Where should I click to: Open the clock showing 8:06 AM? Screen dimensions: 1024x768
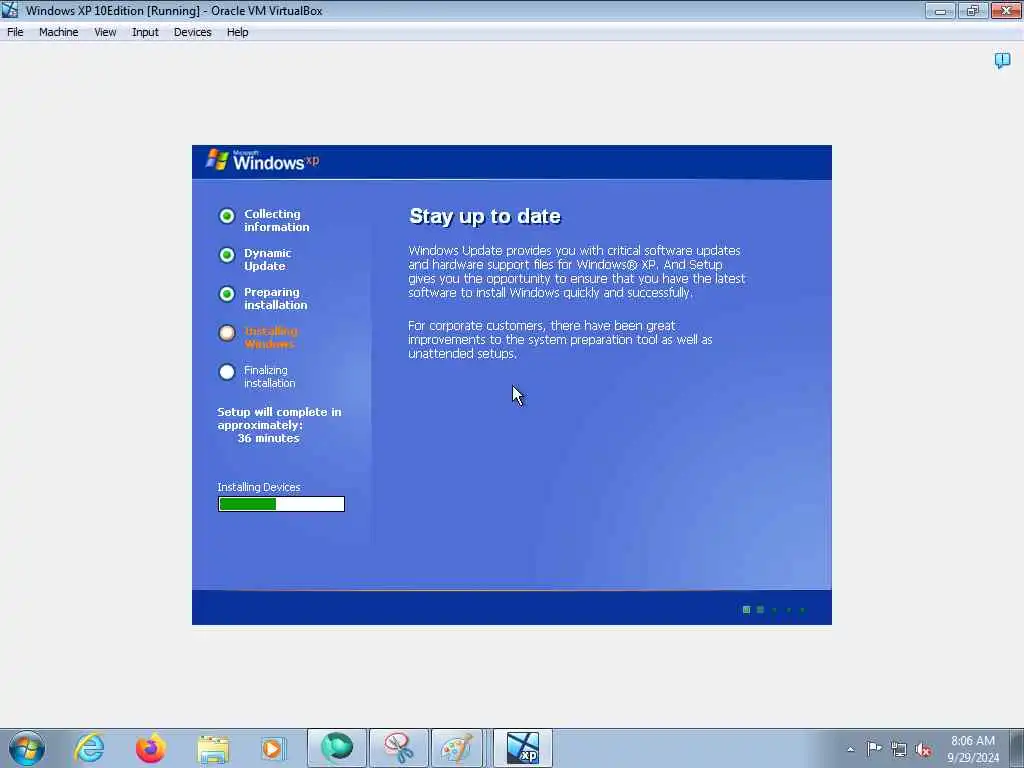click(972, 748)
